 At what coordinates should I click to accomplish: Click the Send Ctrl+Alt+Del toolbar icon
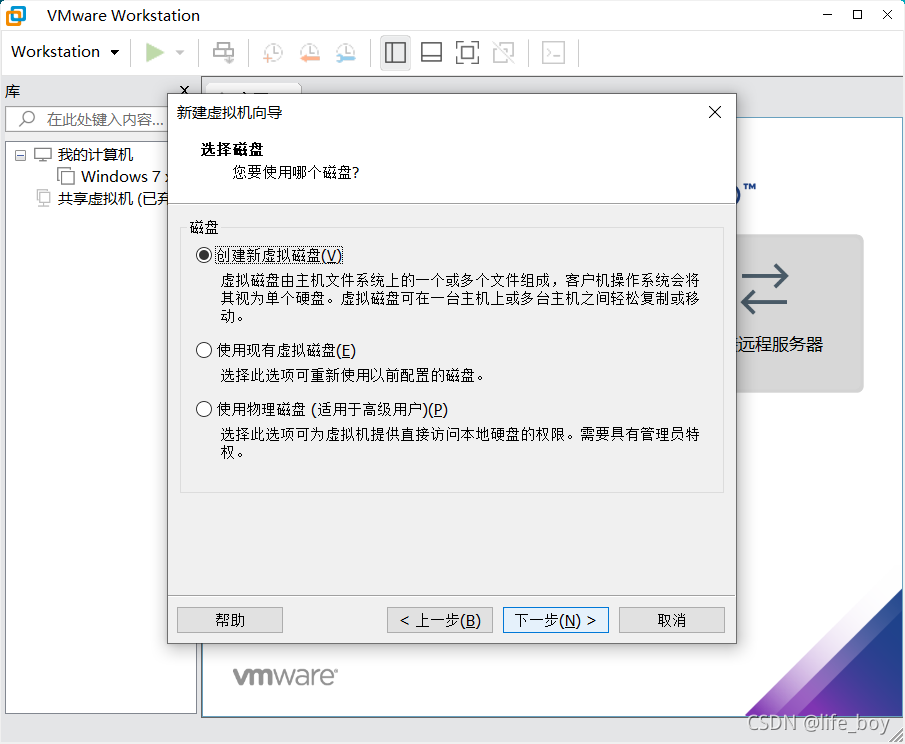(x=223, y=53)
